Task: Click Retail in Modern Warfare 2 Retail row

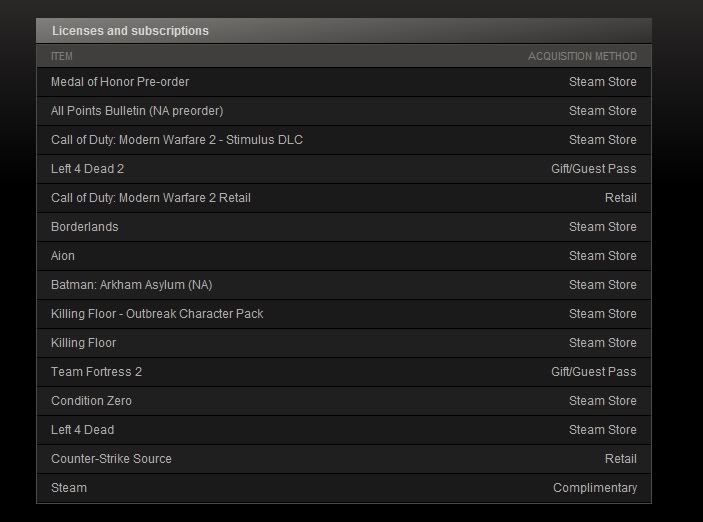Action: (621, 198)
